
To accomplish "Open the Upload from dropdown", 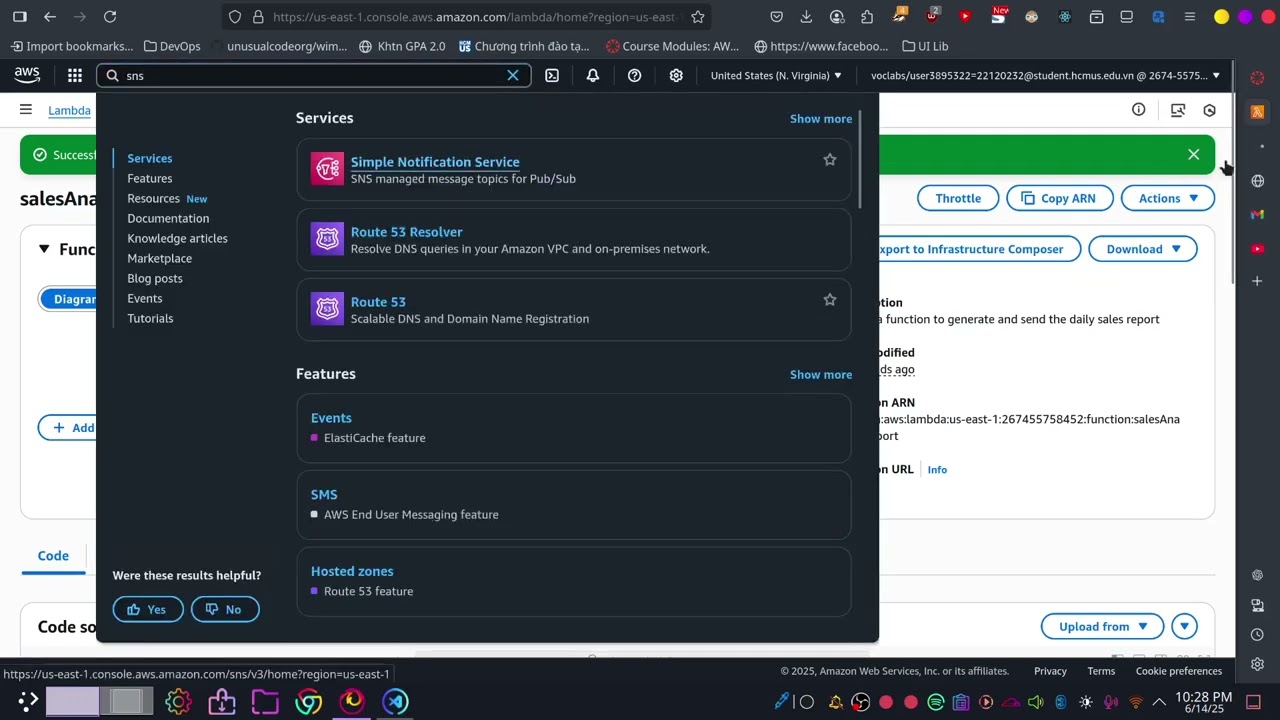I will (x=1103, y=627).
